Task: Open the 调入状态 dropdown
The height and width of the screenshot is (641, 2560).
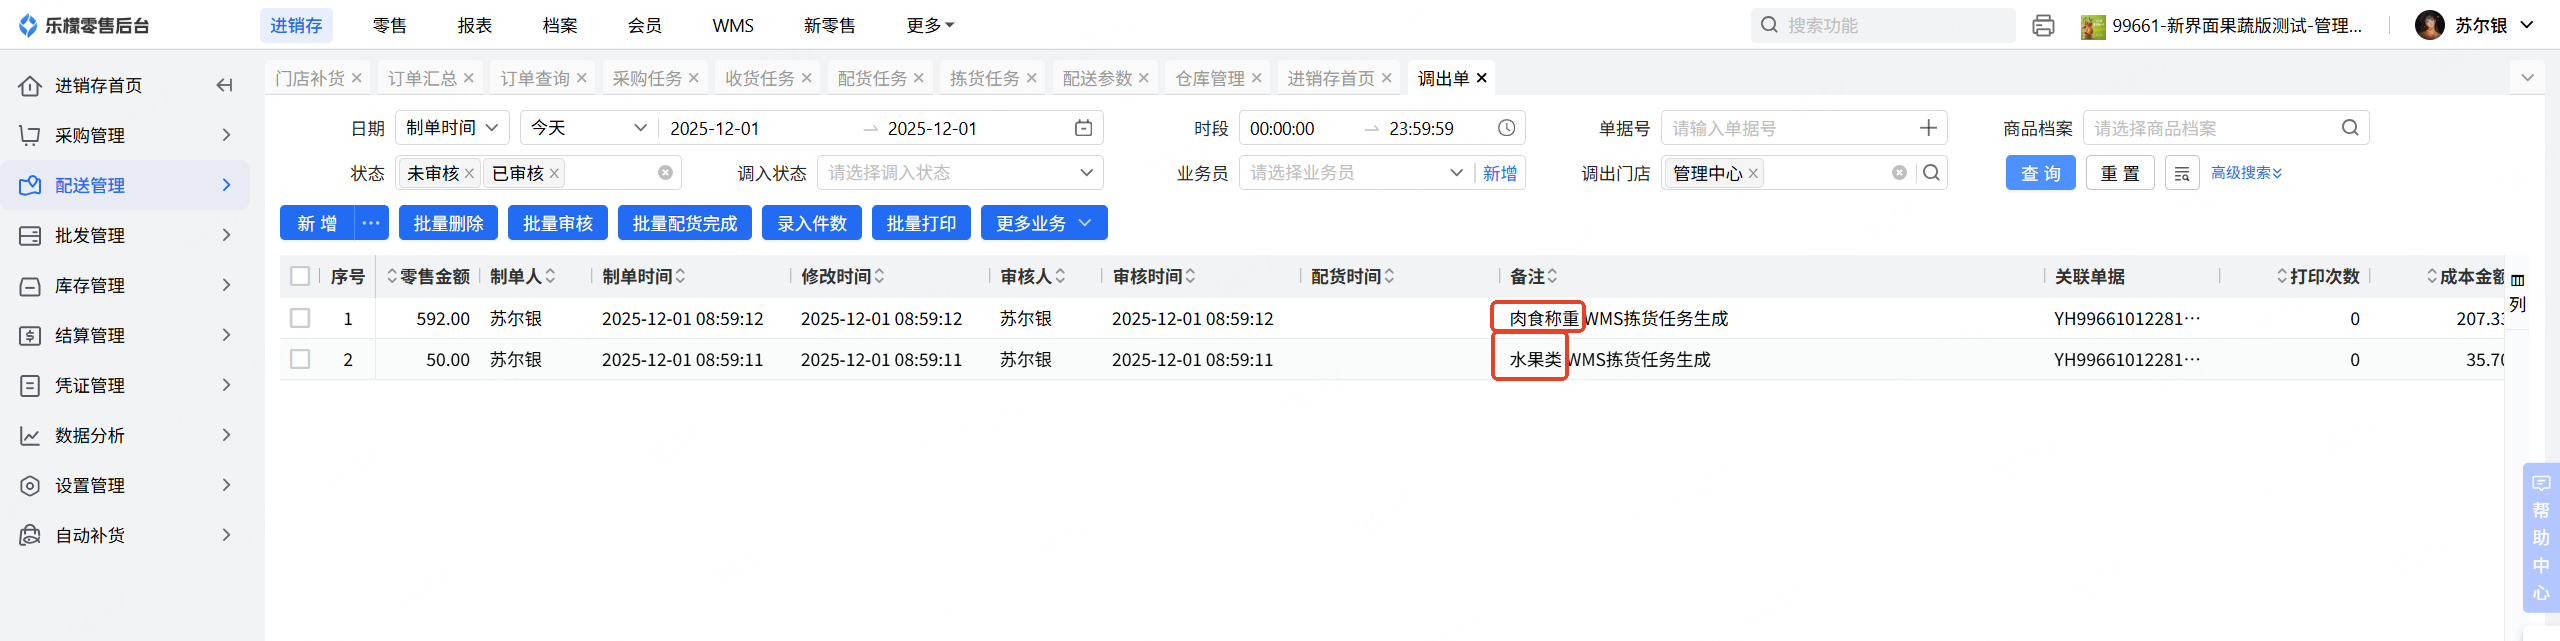Action: [960, 173]
